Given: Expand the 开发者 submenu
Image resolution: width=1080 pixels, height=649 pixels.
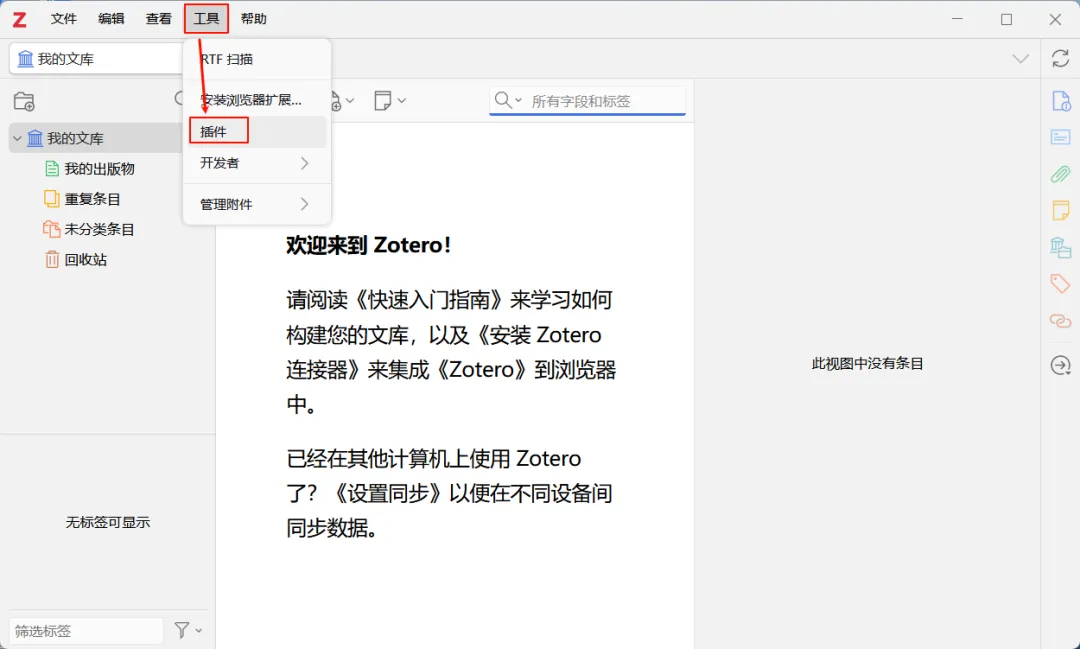Looking at the screenshot, I should (x=256, y=163).
